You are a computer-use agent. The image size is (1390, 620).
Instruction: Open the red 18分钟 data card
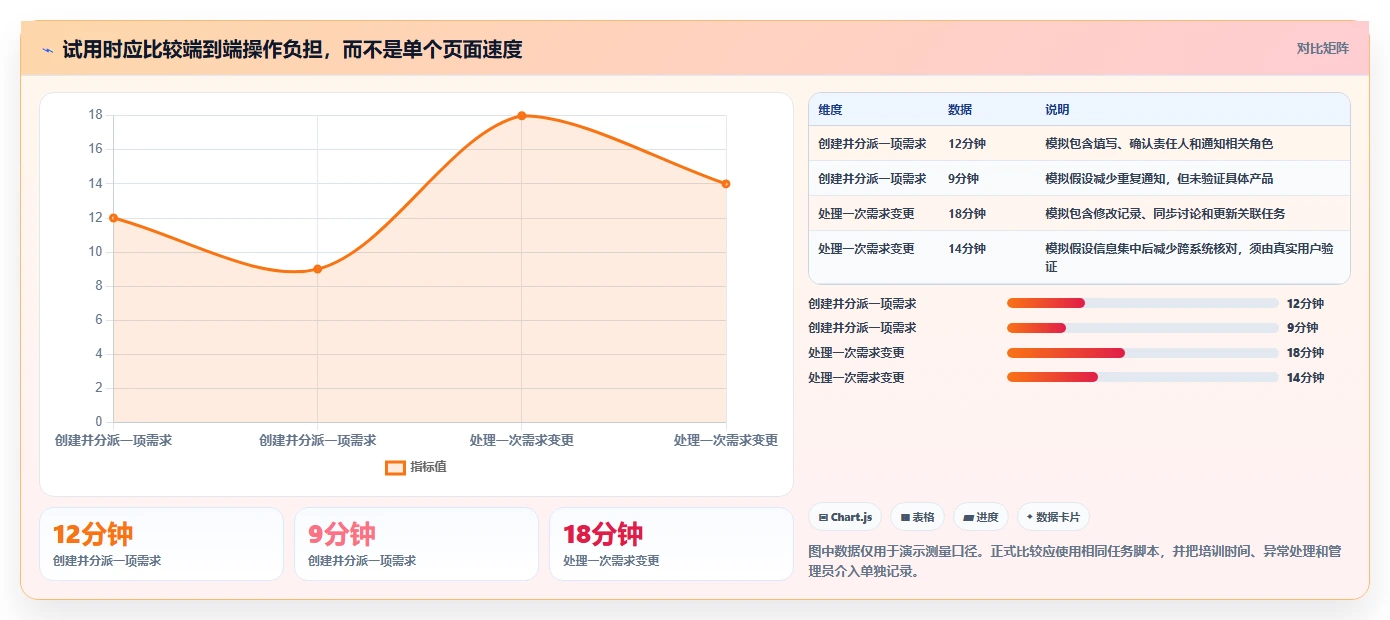pos(671,544)
